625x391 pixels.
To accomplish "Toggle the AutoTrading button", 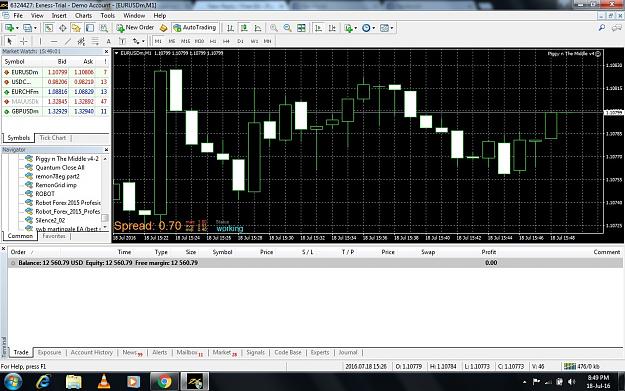I will point(195,28).
